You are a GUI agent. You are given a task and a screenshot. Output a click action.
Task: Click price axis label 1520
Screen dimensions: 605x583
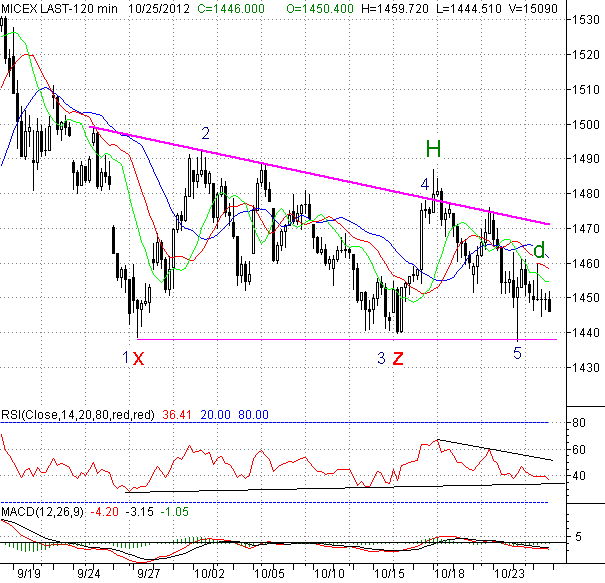click(585, 54)
